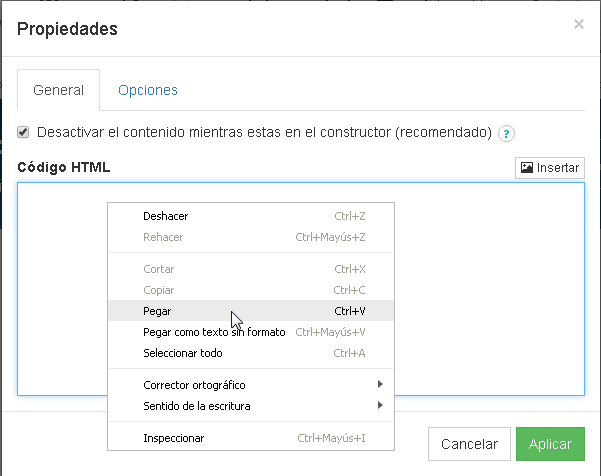
Task: Click the Desactivar el contenido label text
Action: [x=264, y=132]
